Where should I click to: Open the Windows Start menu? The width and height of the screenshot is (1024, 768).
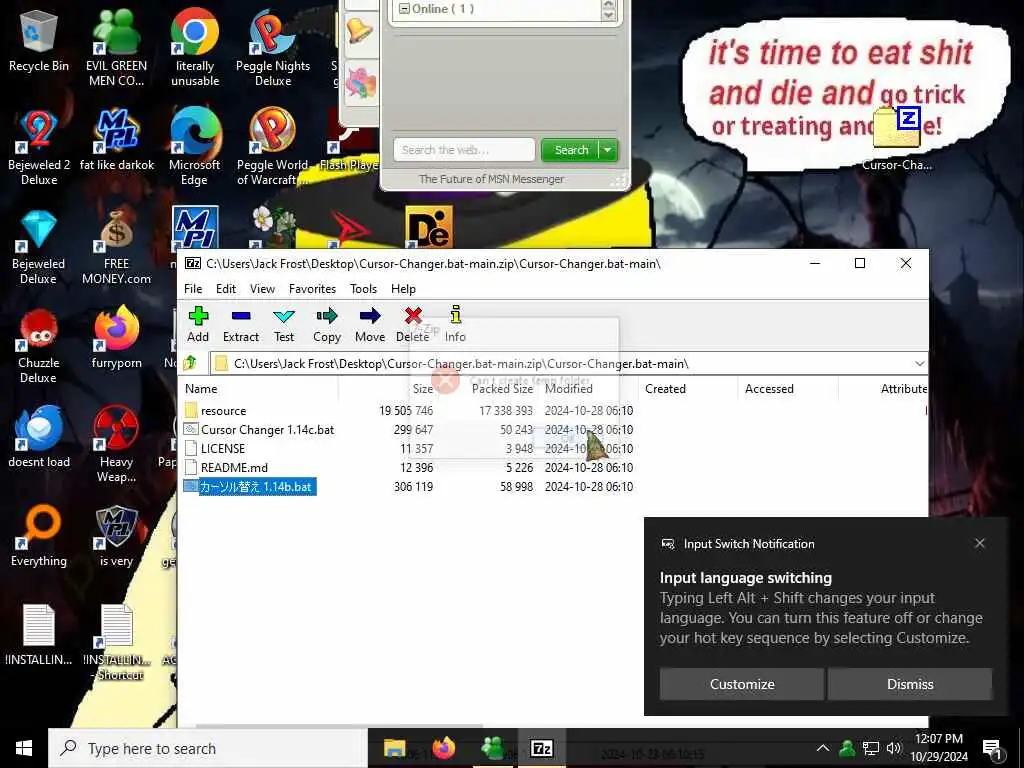24,748
